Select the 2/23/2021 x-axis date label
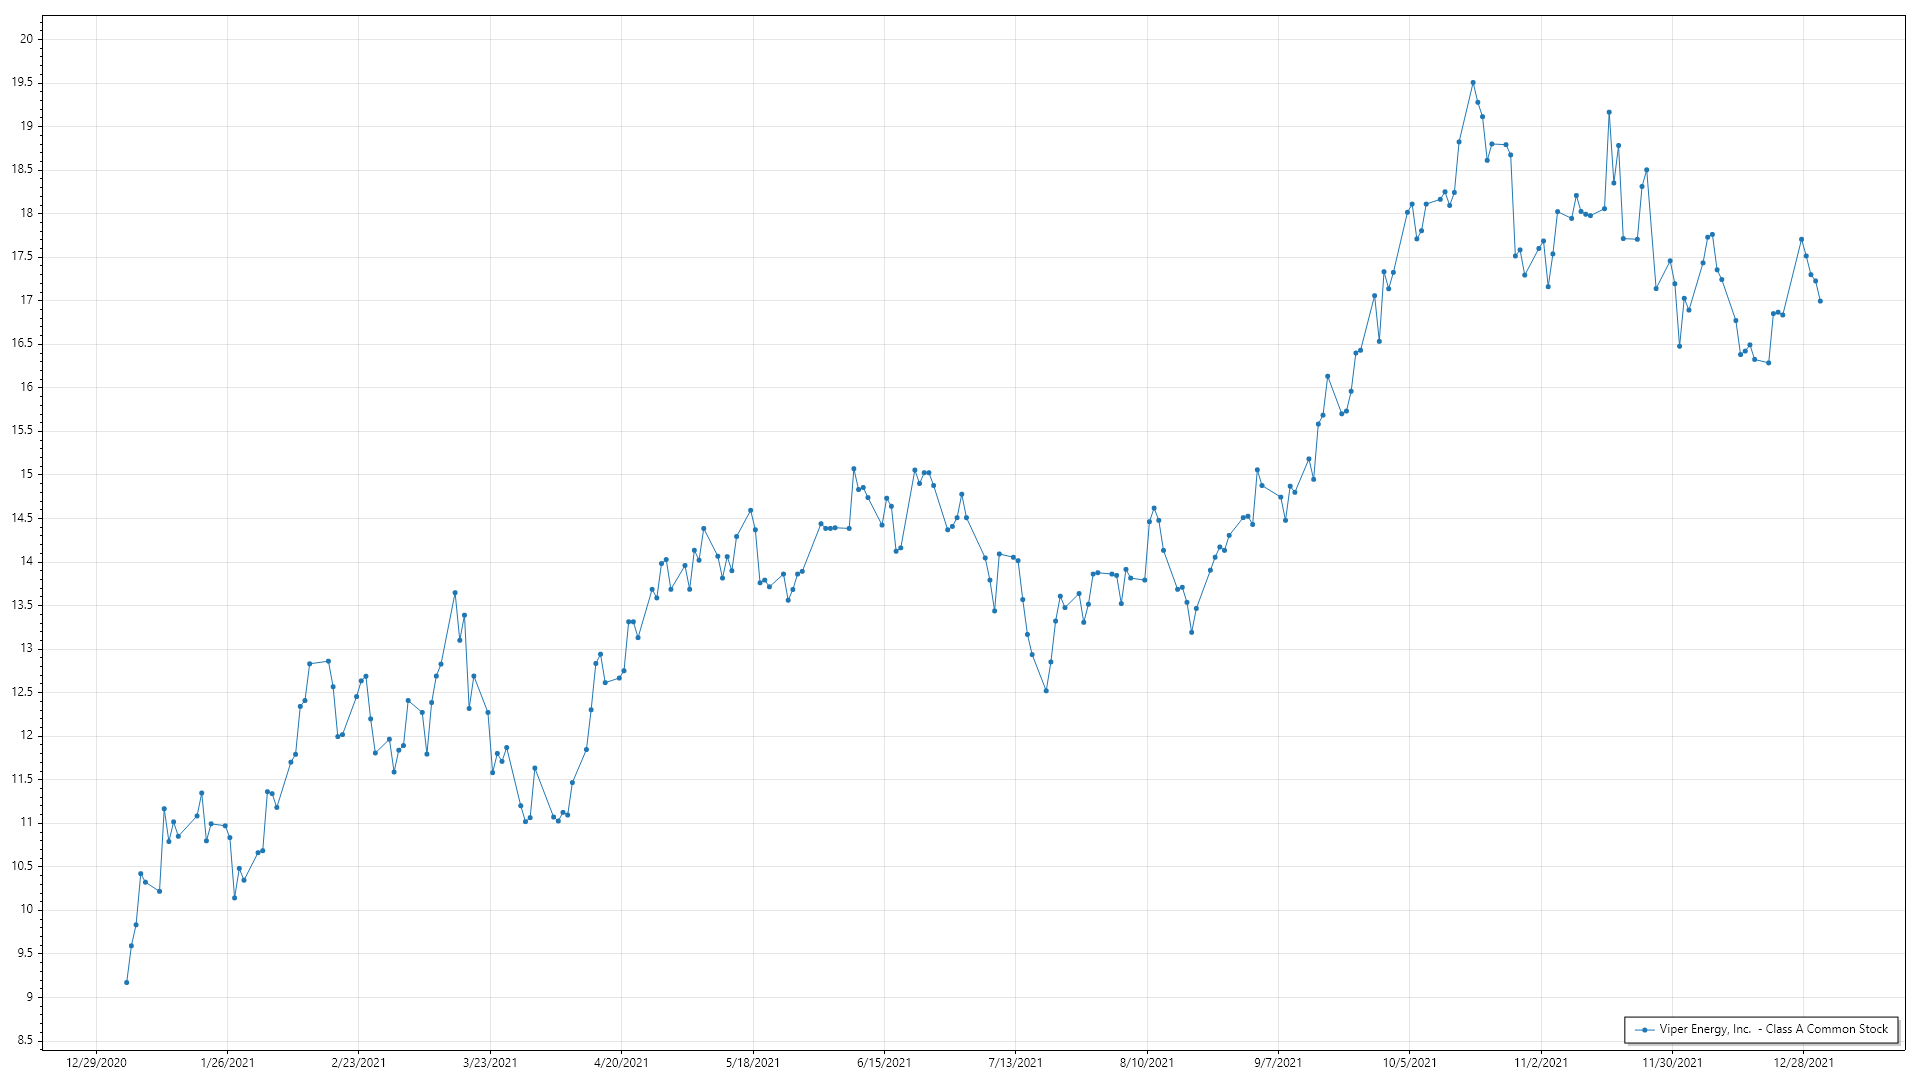This screenshot has width=1920, height=1080. tap(358, 1062)
